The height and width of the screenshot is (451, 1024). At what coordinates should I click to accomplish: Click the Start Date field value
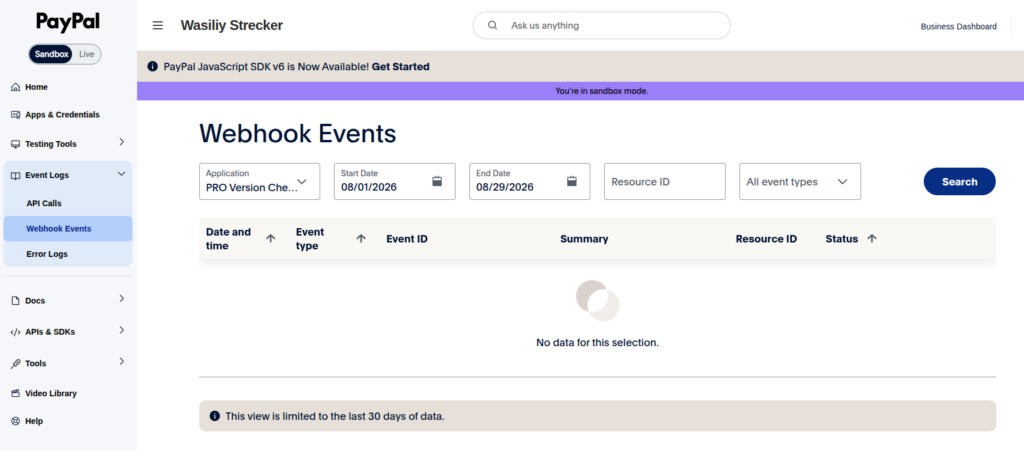369,187
